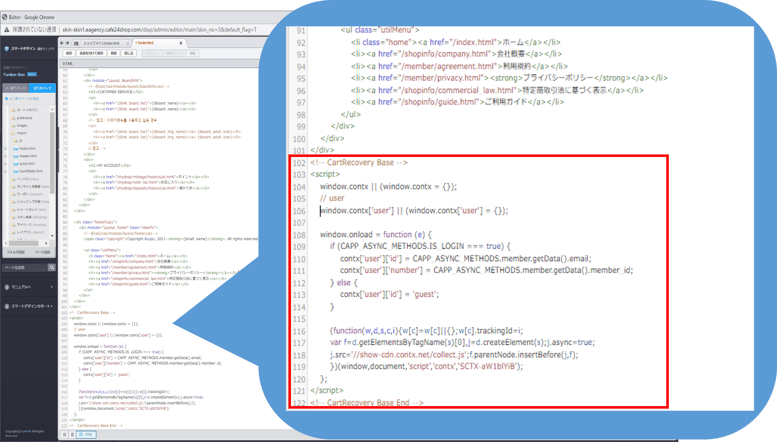Viewport: 777px width, 442px height.
Task: Click the page search magnifier icon
Action: coord(52,268)
